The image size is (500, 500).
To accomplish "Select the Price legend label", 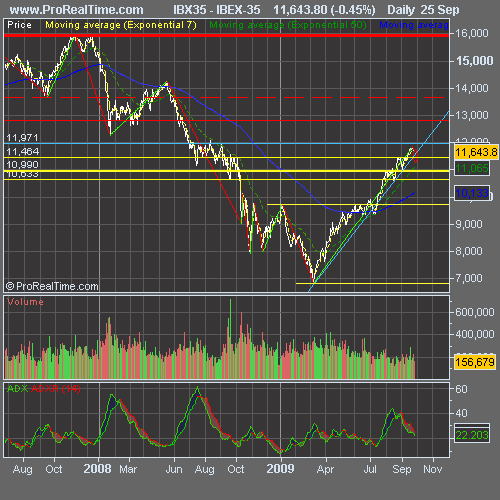I will tap(19, 25).
